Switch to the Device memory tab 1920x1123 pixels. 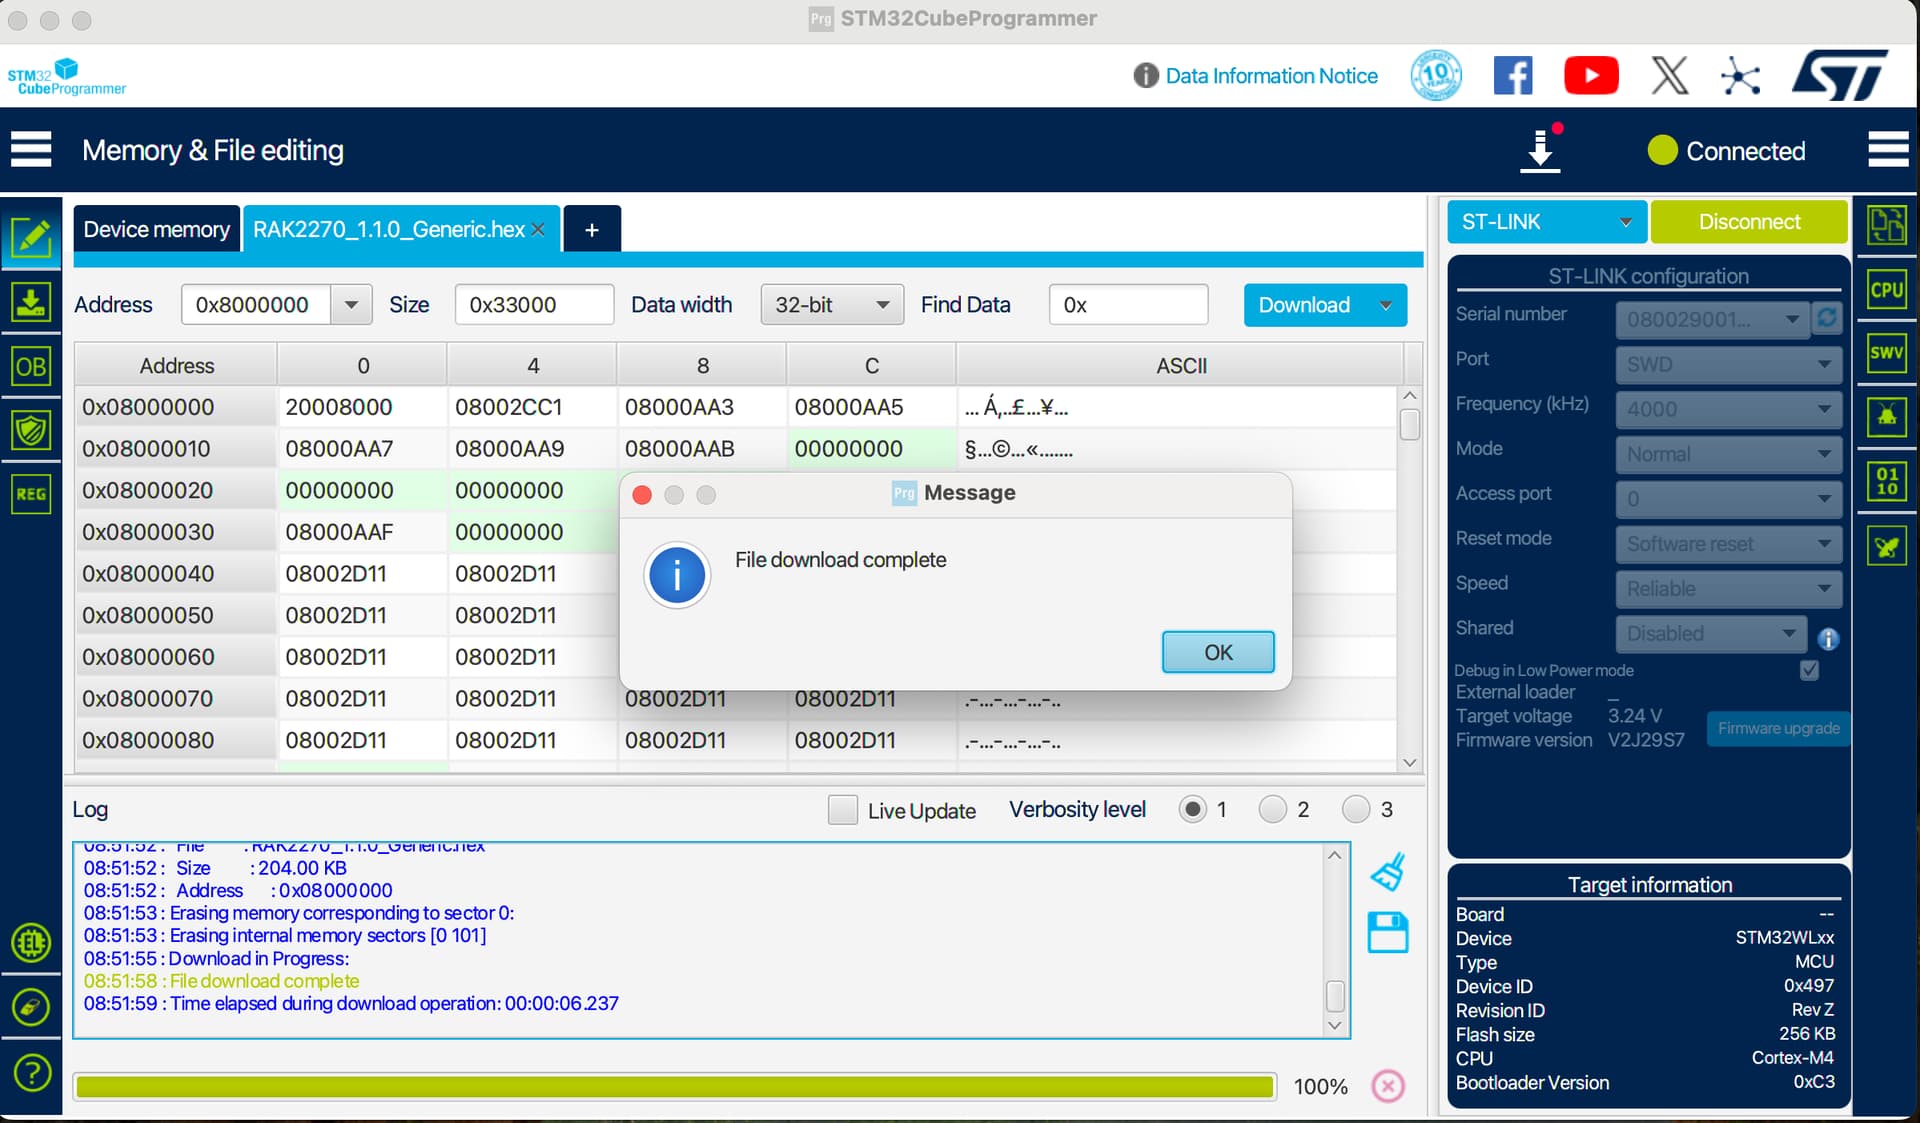tap(156, 229)
